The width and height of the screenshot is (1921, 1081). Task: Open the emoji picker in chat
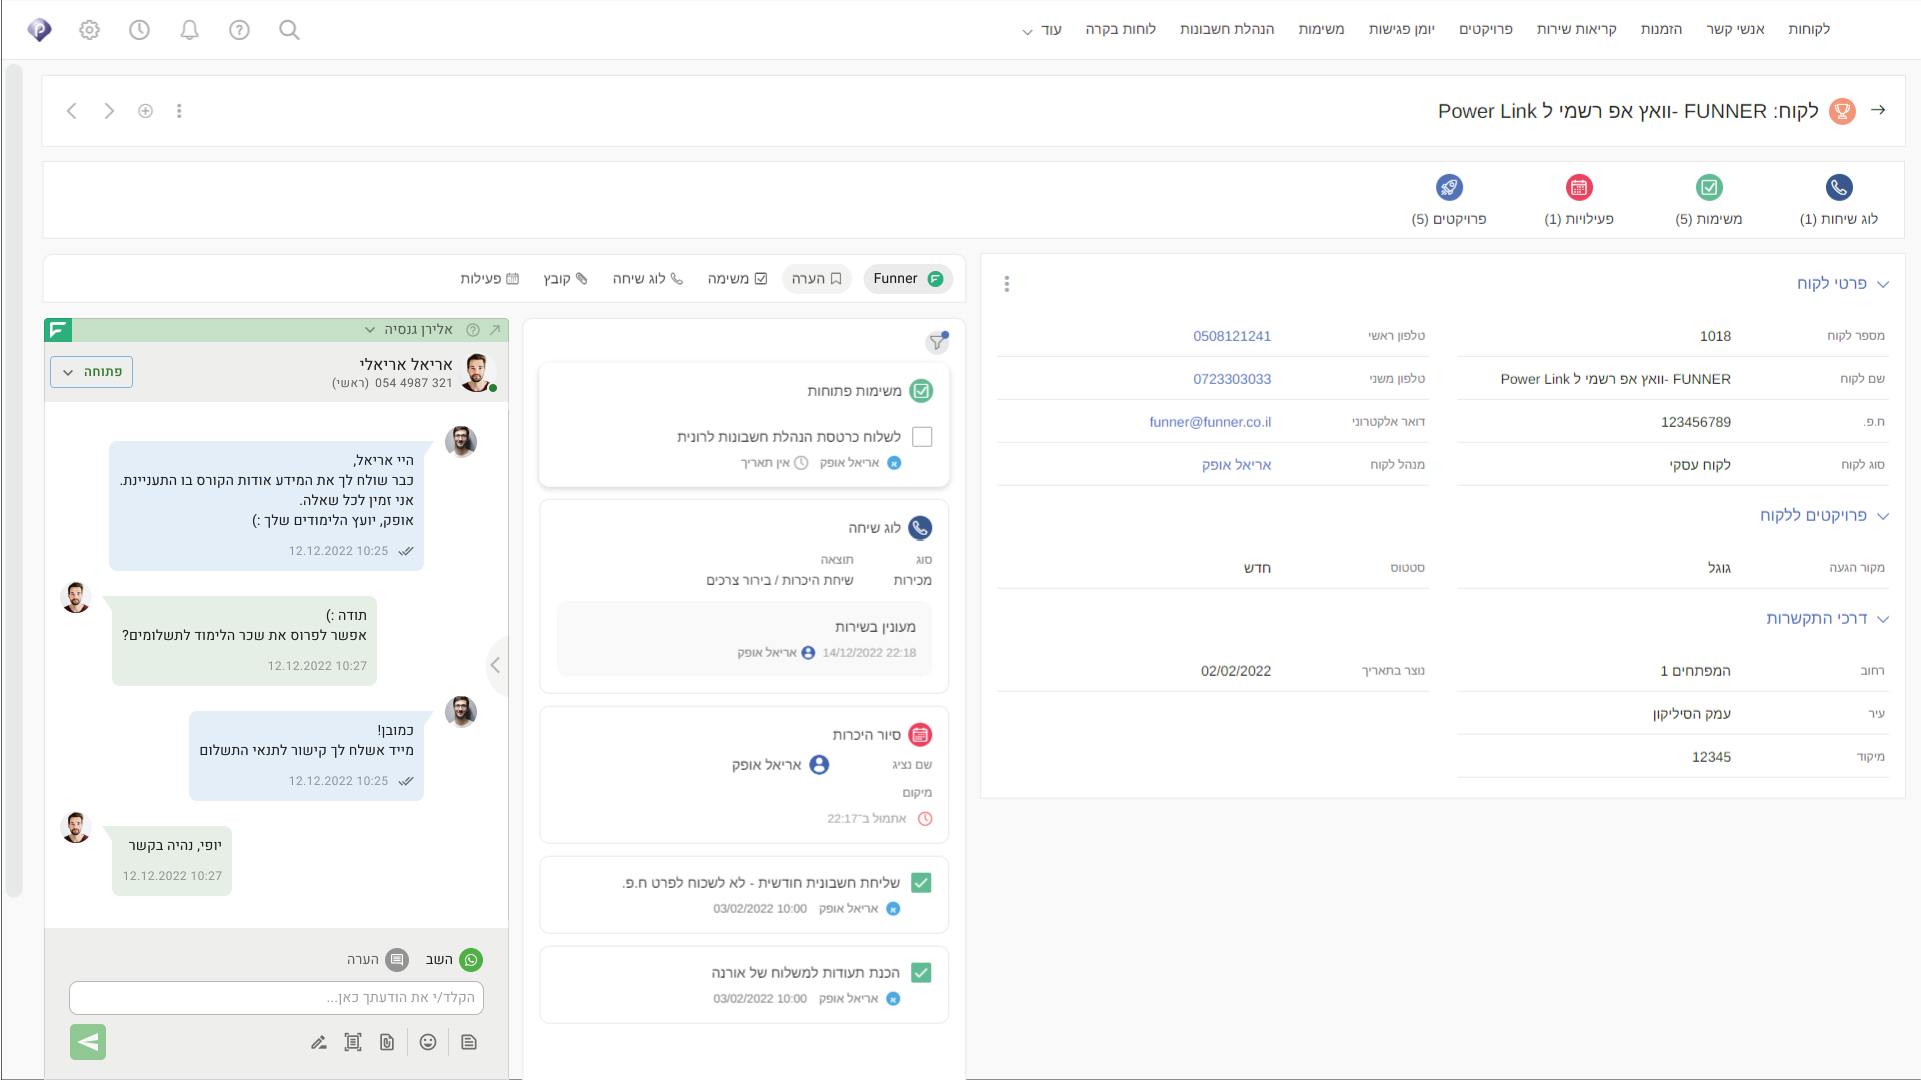coord(428,1042)
